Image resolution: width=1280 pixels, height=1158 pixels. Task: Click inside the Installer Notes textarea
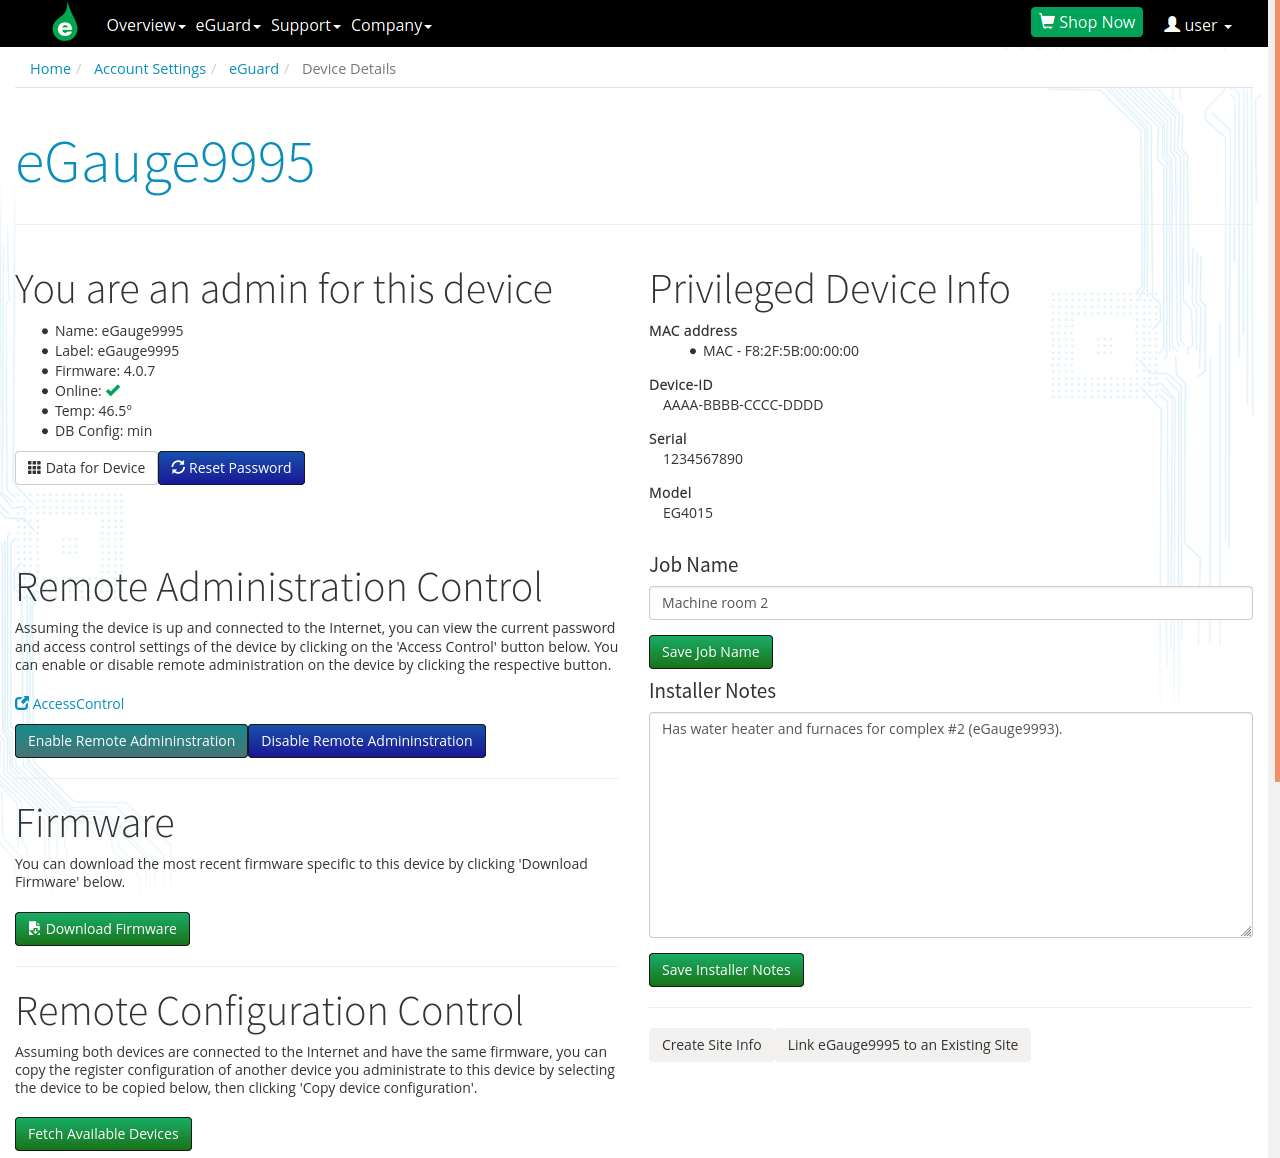coord(951,825)
